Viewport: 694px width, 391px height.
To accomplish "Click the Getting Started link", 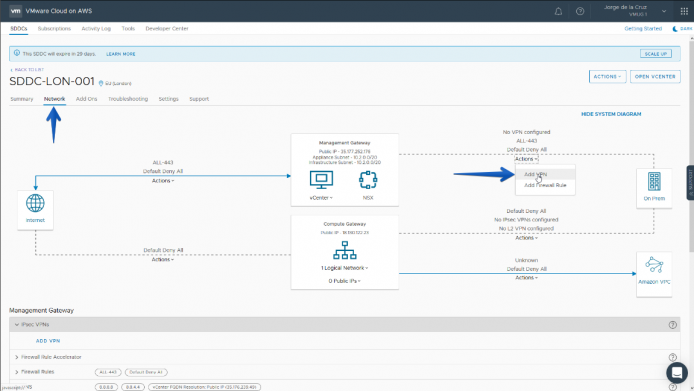I will 643,29.
